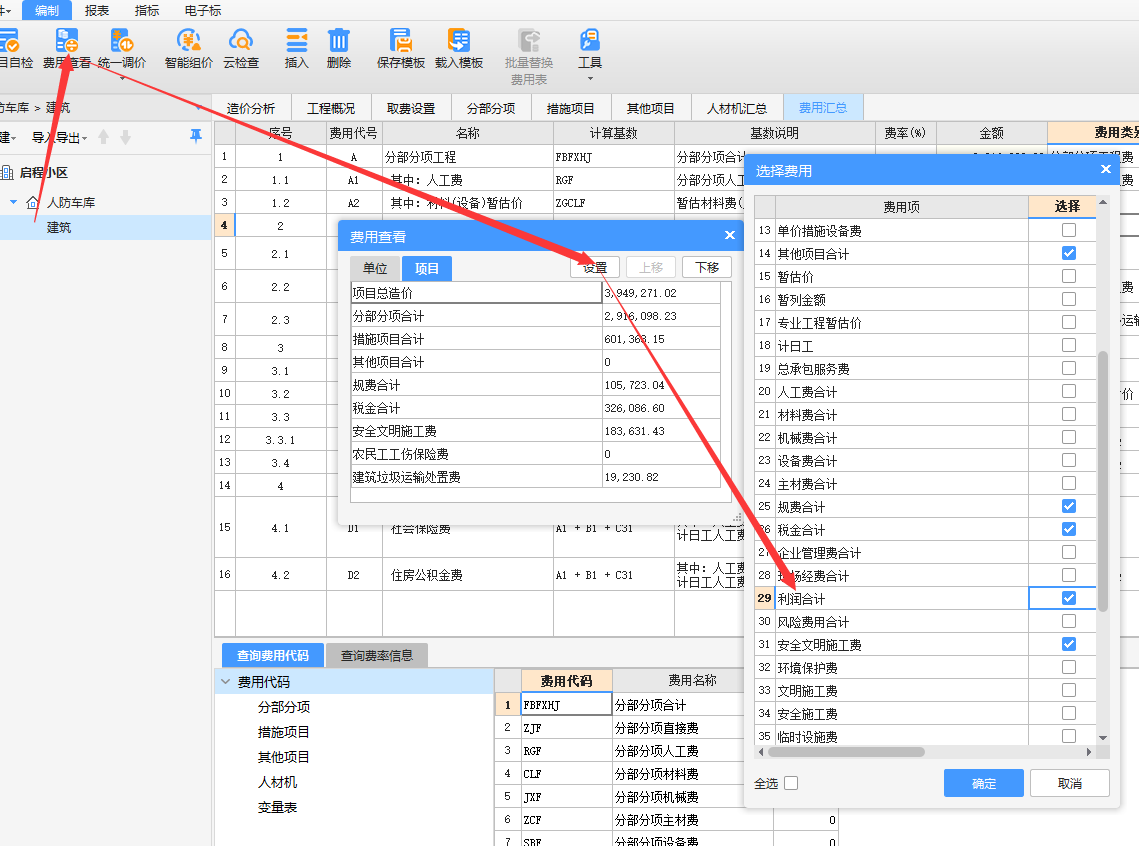Uncheck the 安全文明施工费 checkbox
The height and width of the screenshot is (846, 1139).
coord(1069,644)
